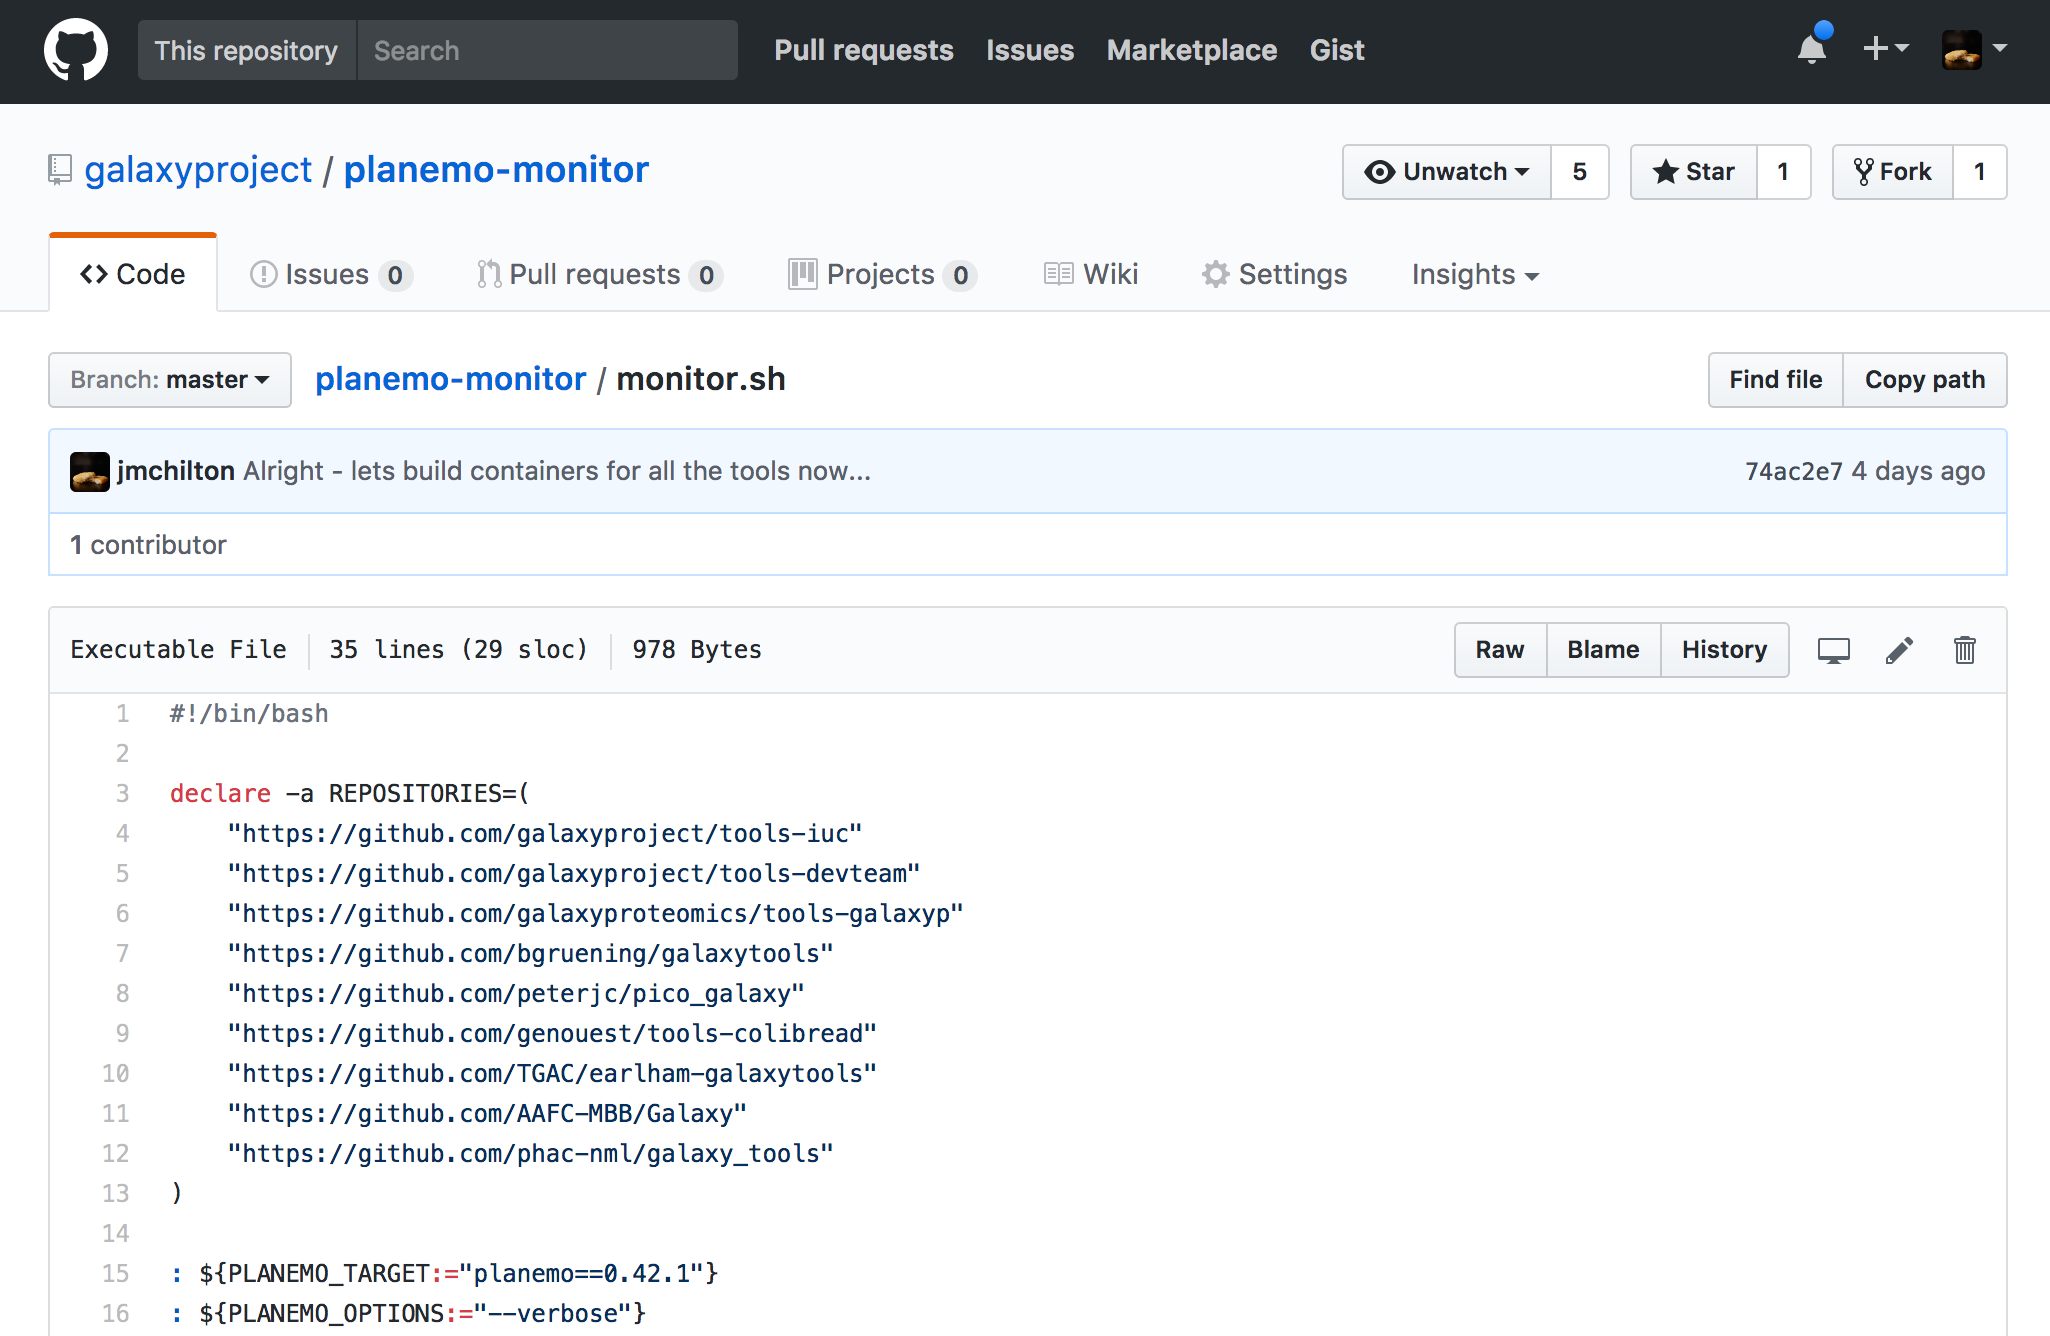
Task: Click the peterjc/pico_galaxy URL line
Action: 516,993
